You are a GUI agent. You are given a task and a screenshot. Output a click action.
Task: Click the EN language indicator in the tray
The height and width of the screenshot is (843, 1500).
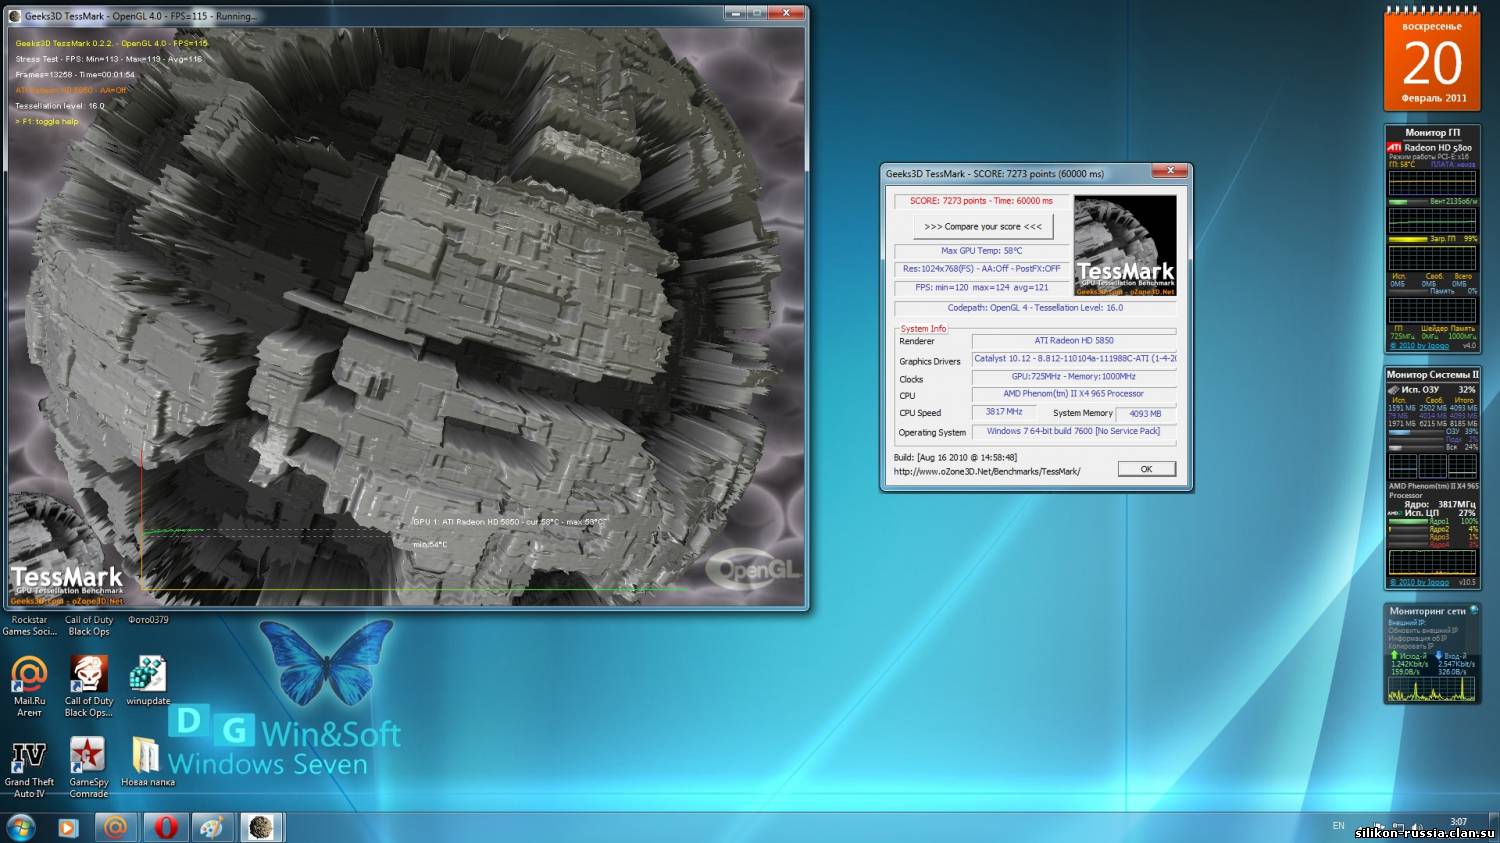(1338, 826)
